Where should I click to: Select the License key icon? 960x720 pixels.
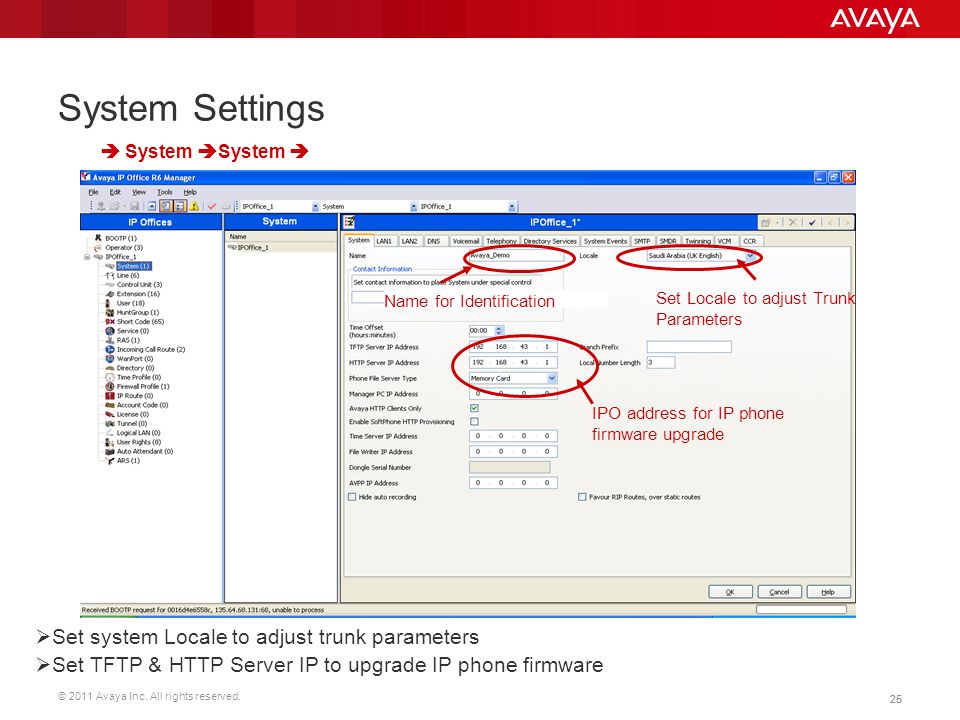tap(110, 414)
